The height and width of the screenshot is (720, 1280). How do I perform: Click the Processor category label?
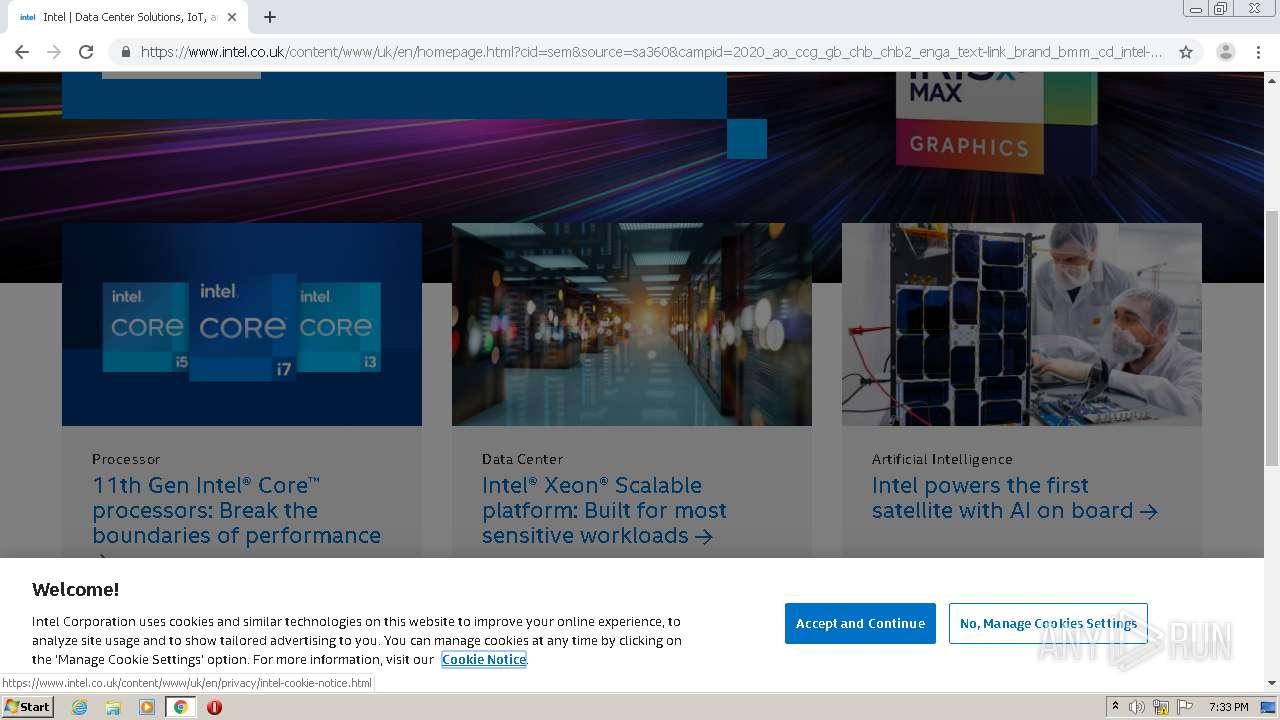[x=126, y=459]
